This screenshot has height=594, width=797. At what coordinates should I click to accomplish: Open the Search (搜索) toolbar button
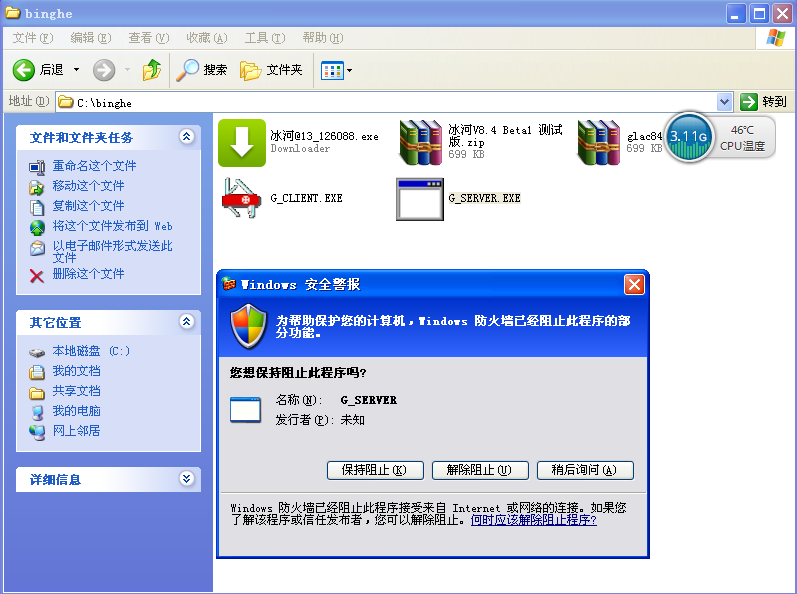(x=202, y=70)
